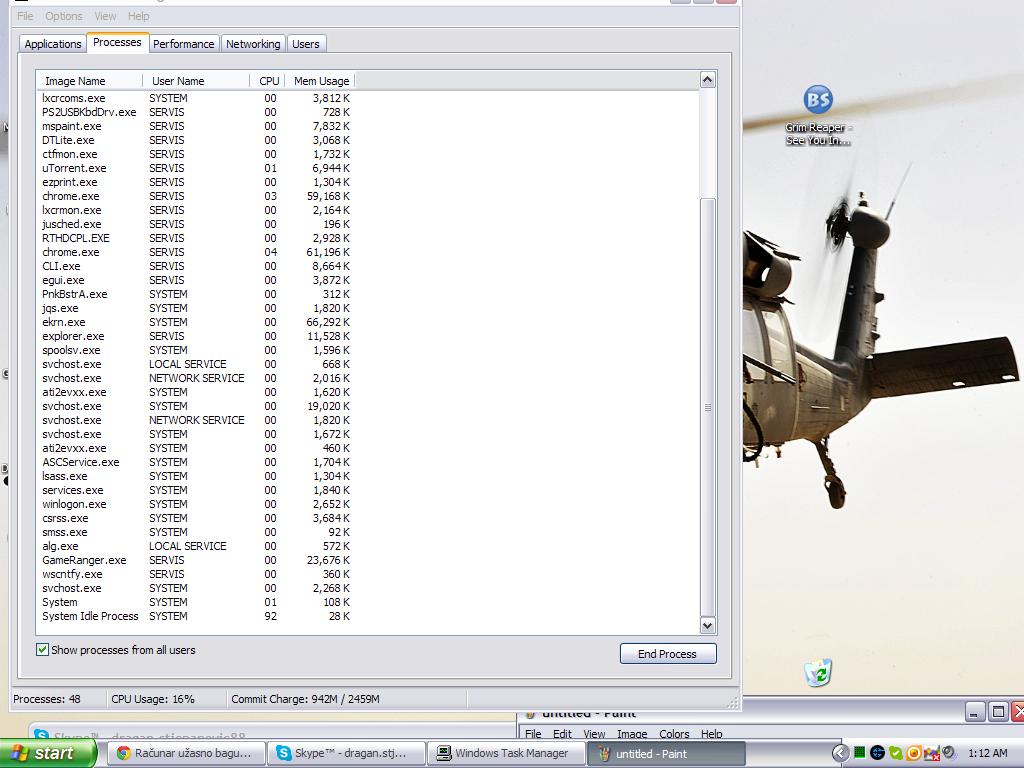Select the System Idle Process row

196,616
